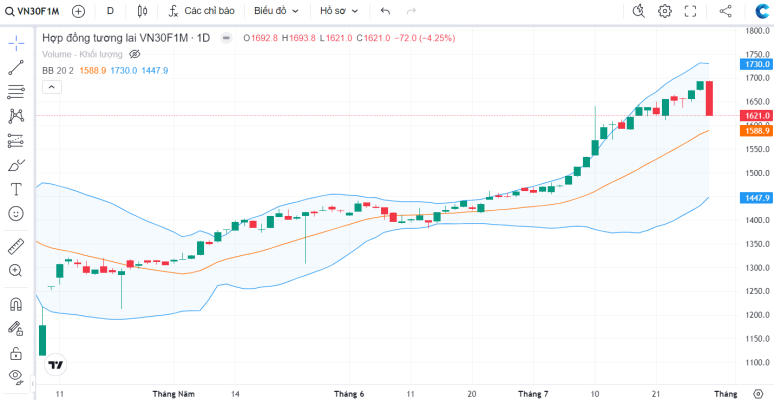Toggle hide all drawings eye
The image size is (774, 400).
pyautogui.click(x=16, y=377)
